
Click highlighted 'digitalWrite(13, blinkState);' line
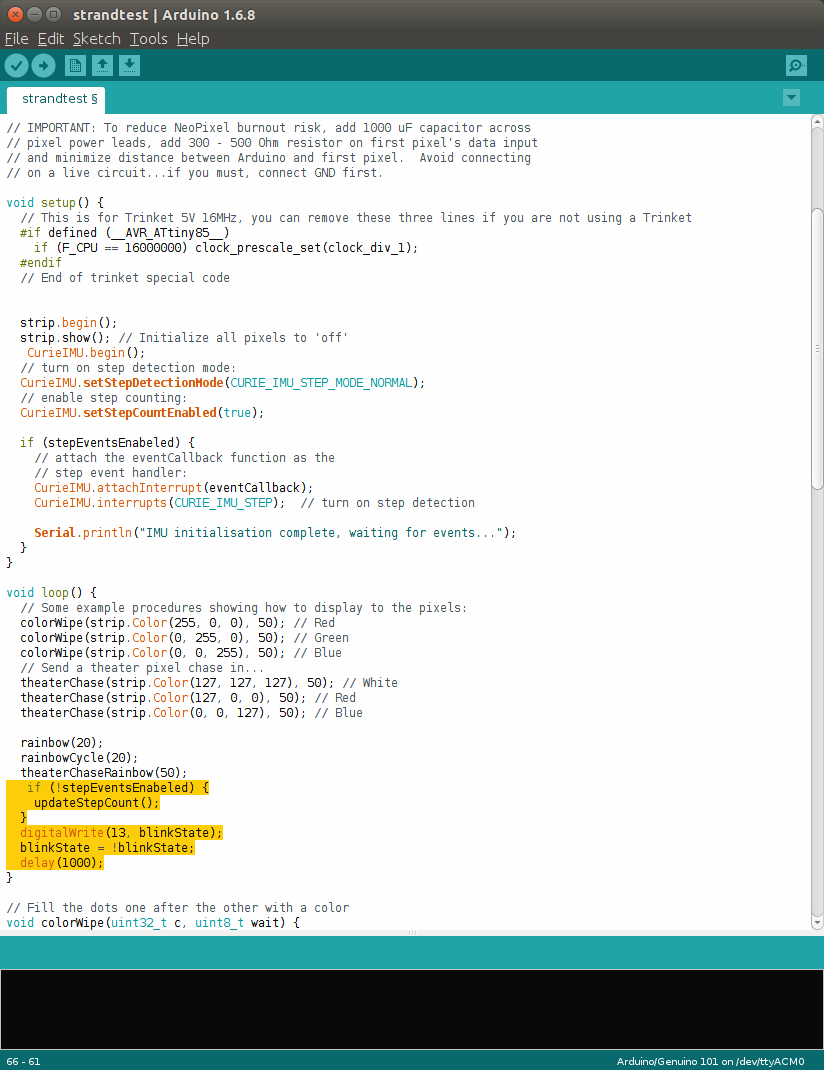coord(121,833)
